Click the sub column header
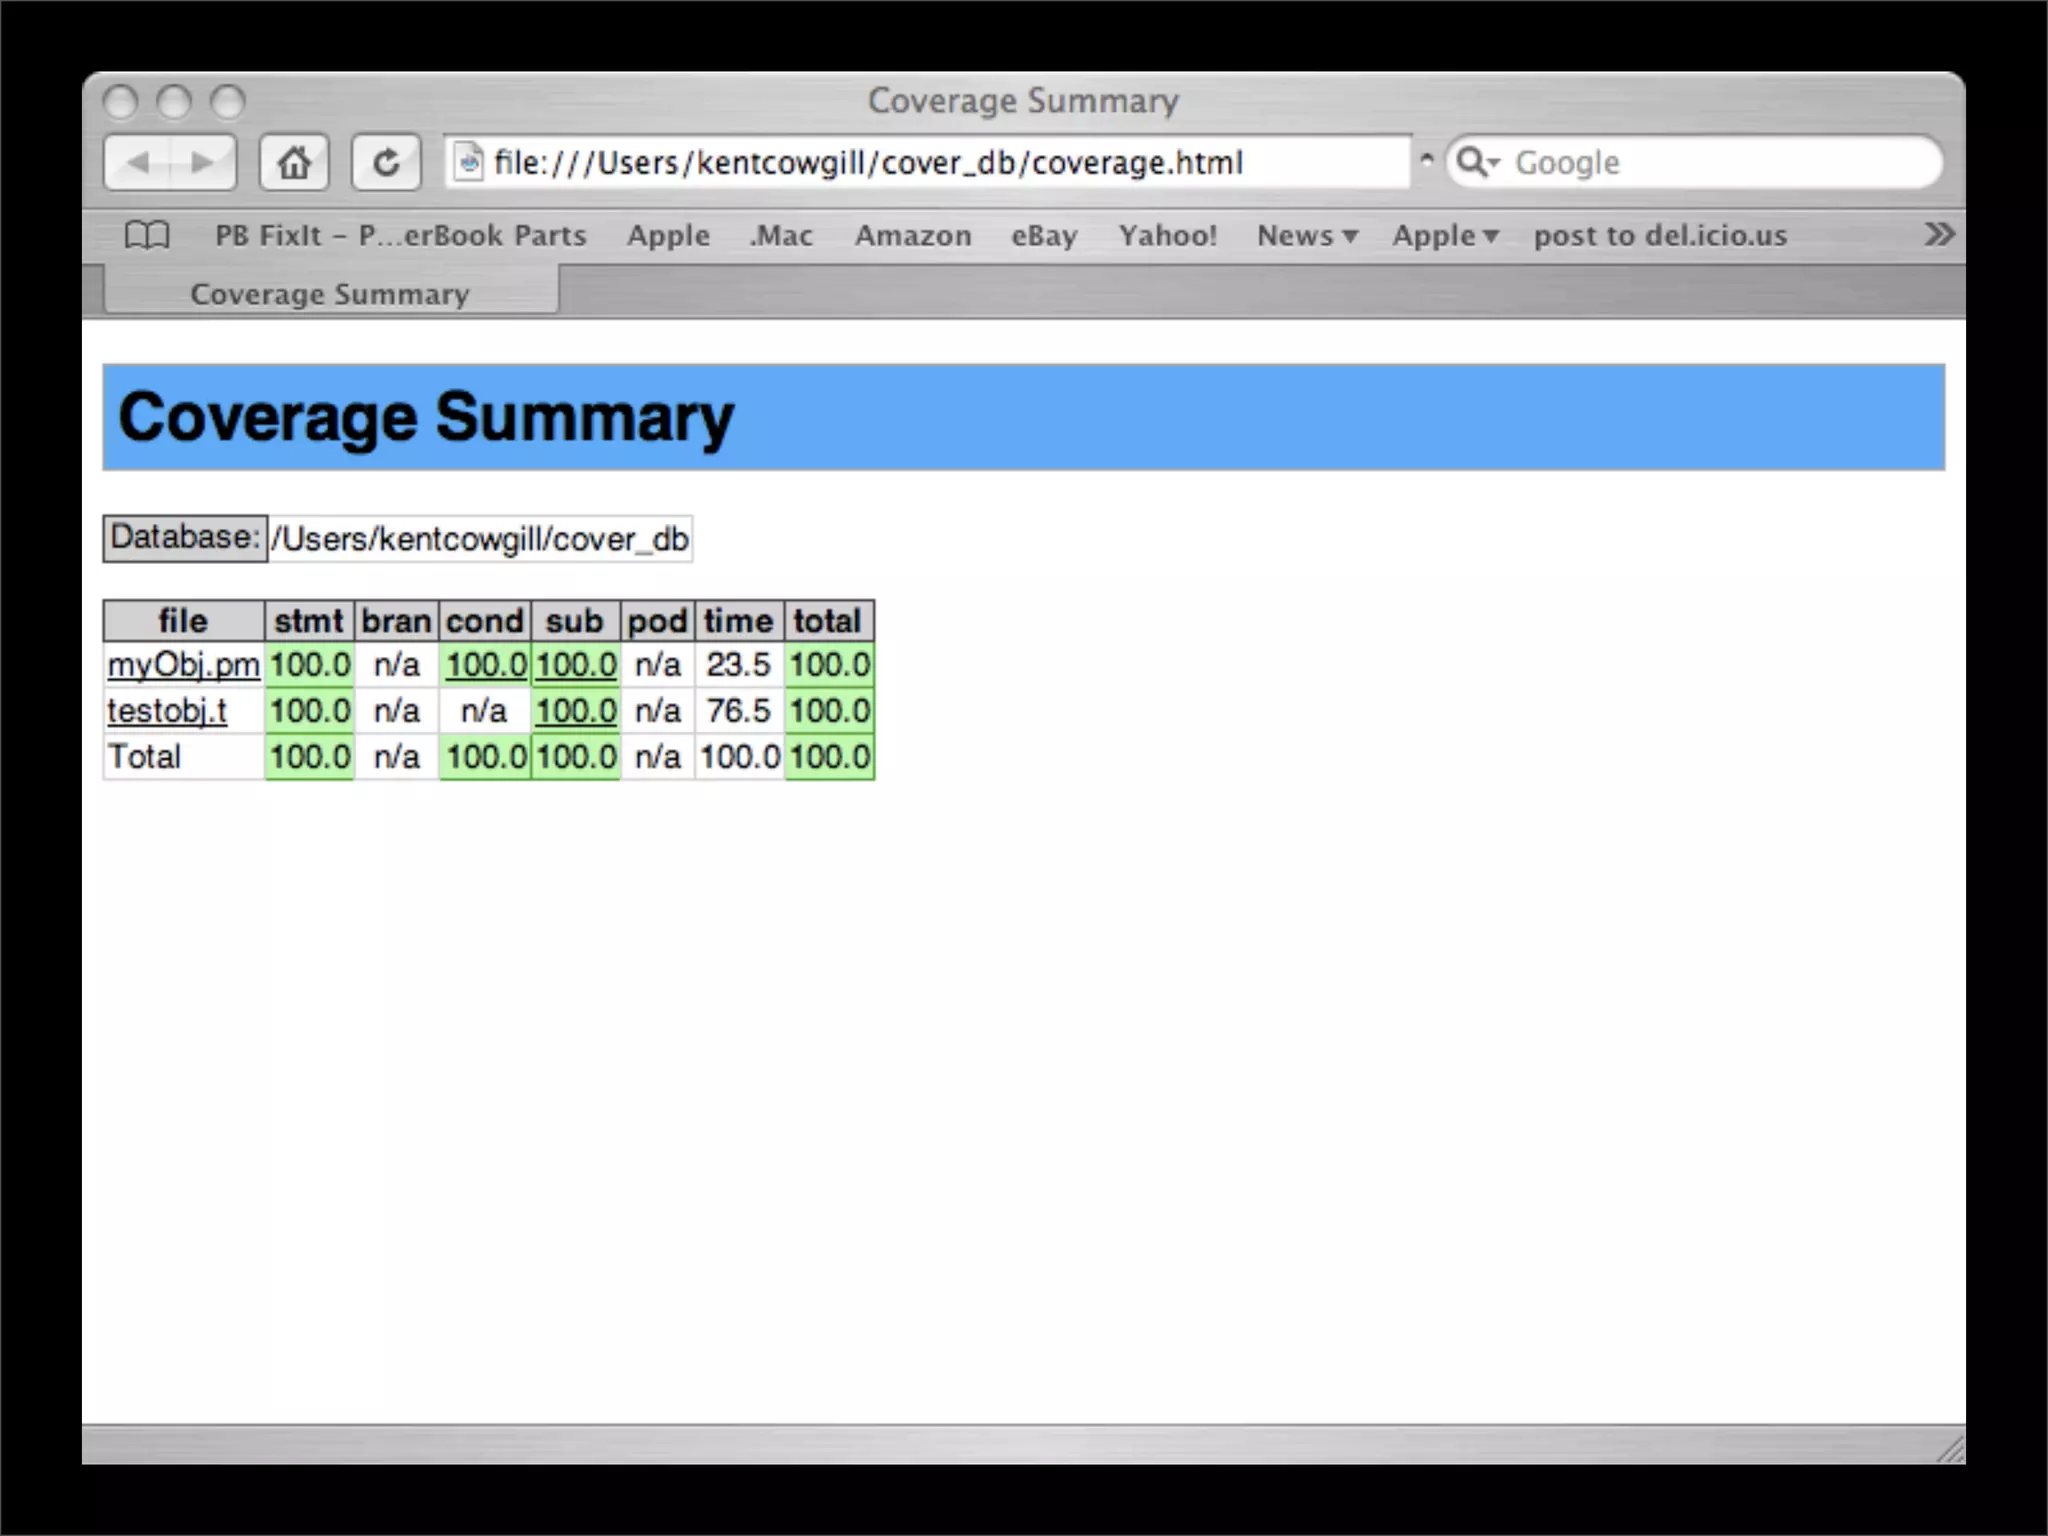This screenshot has height=1536, width=2048. coord(575,621)
